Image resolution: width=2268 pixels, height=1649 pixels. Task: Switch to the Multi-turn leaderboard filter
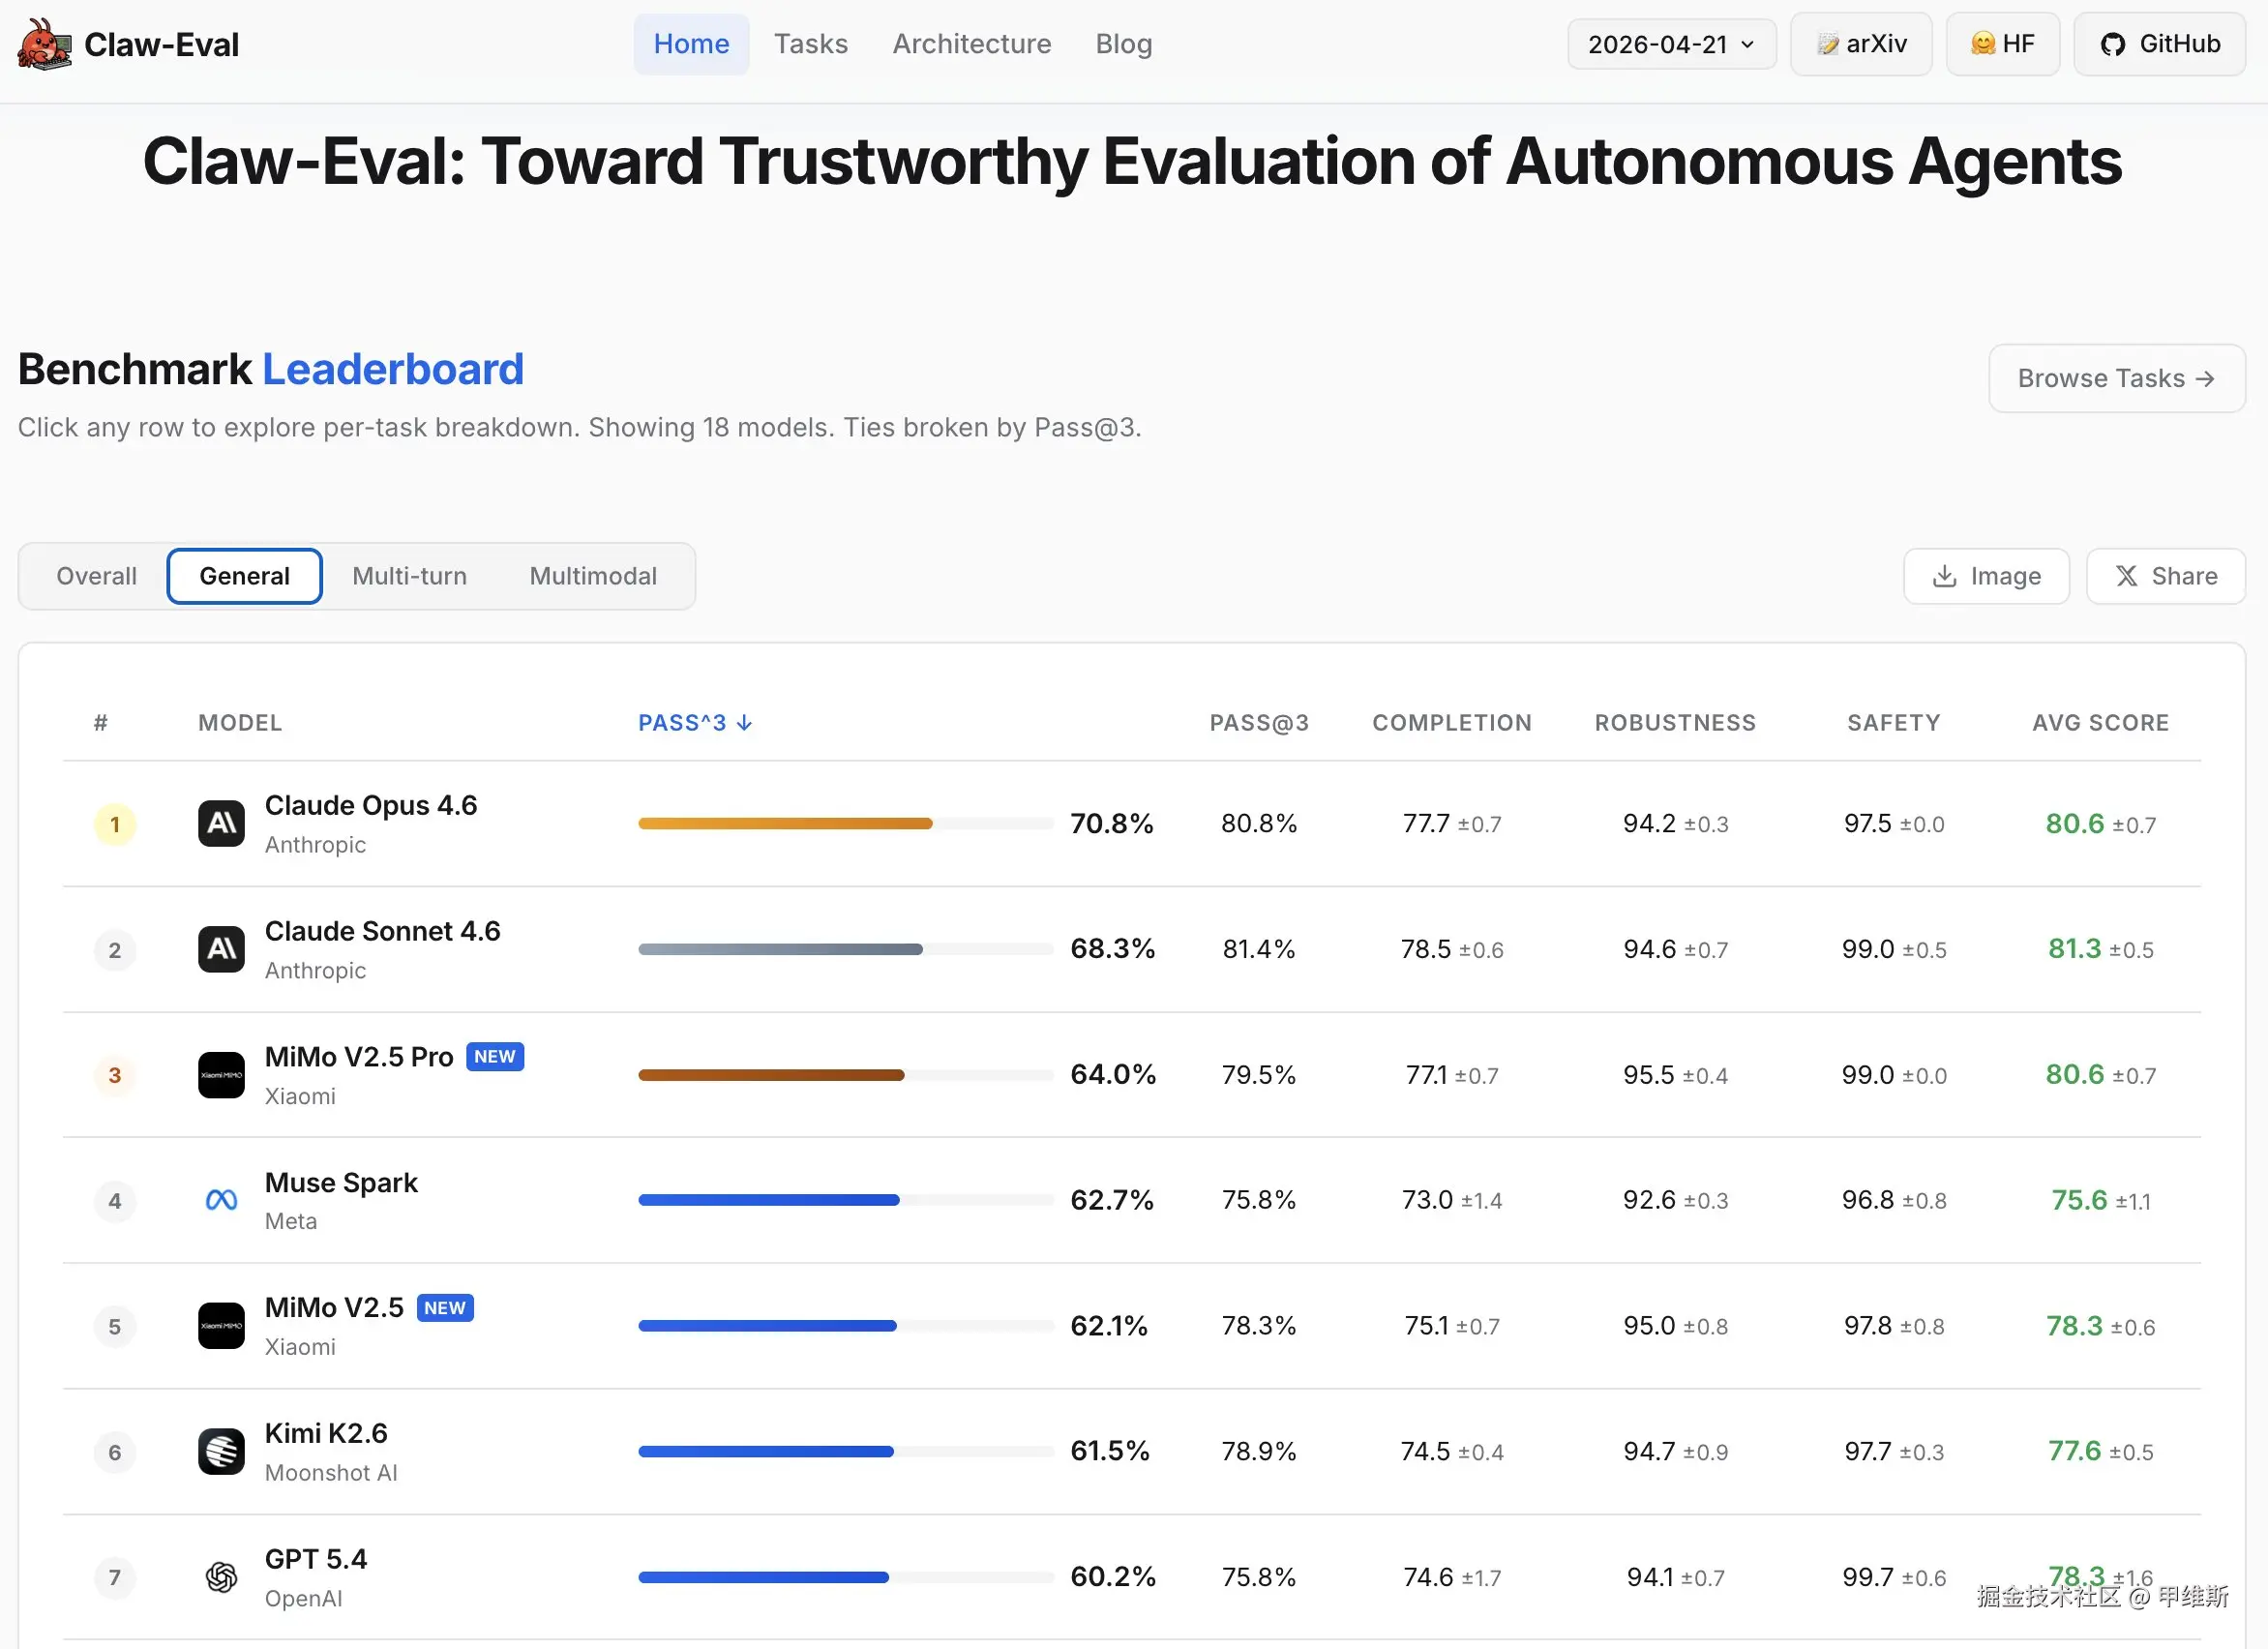coord(409,576)
